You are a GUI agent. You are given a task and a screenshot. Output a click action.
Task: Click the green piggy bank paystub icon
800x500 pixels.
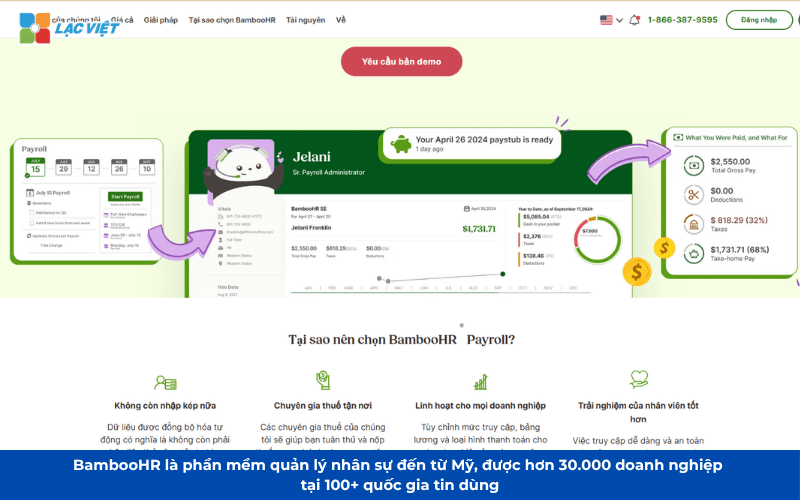coord(401,144)
